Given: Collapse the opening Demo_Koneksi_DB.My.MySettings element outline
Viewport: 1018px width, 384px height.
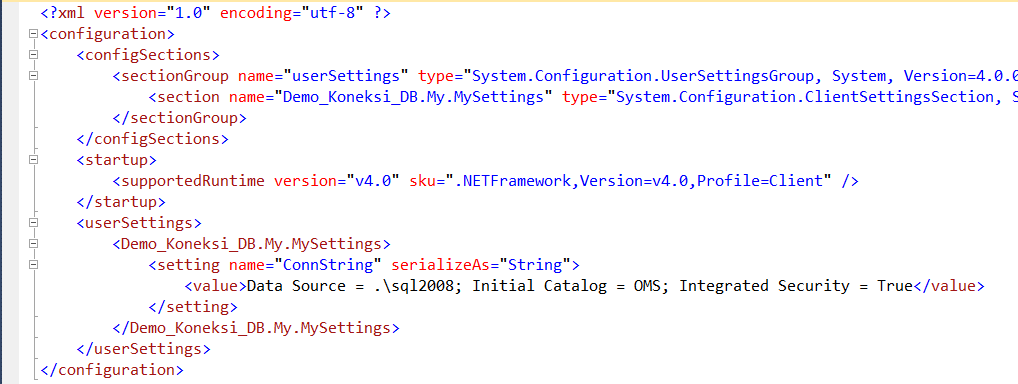Looking at the screenshot, I should [x=34, y=244].
